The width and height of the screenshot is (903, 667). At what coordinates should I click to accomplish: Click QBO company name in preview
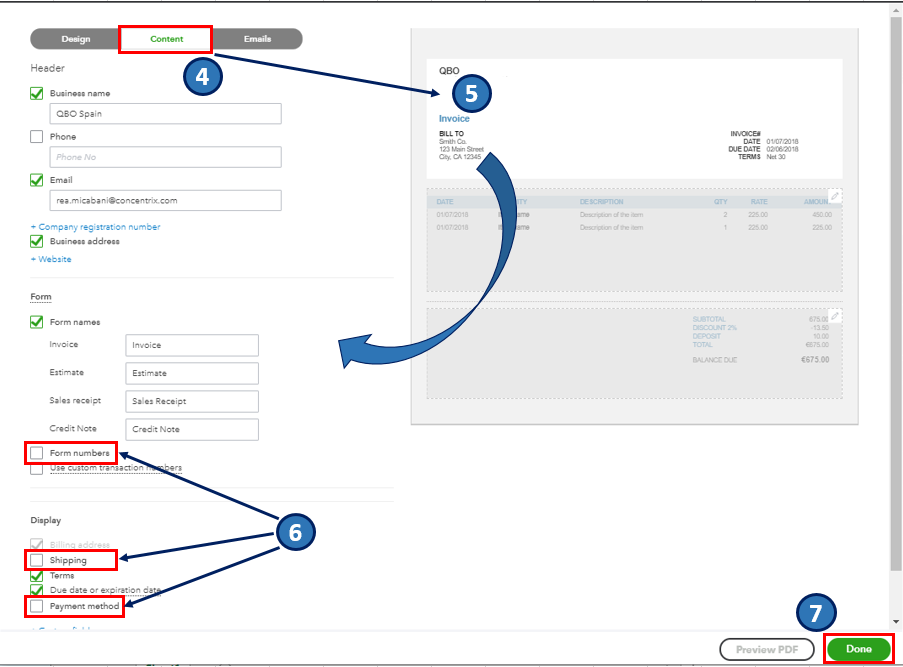pyautogui.click(x=449, y=71)
